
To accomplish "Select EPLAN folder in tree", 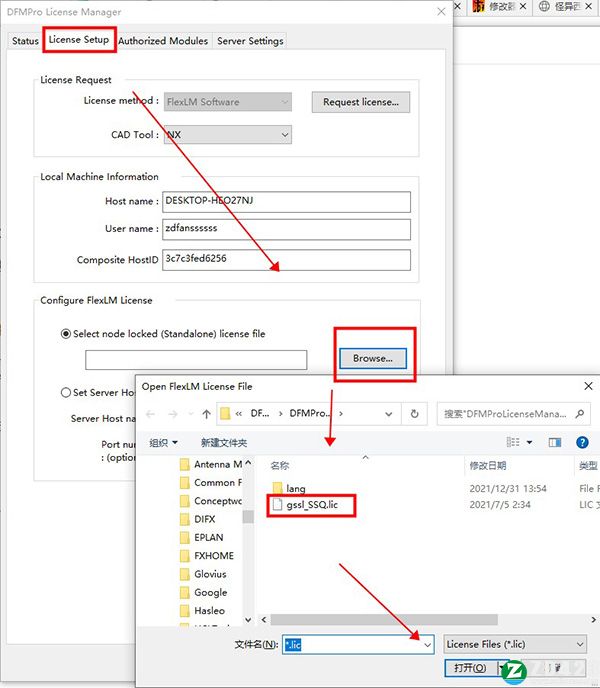I will [x=202, y=538].
